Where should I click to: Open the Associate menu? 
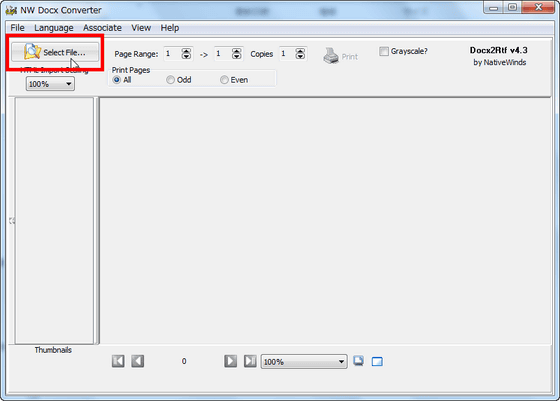click(x=102, y=28)
